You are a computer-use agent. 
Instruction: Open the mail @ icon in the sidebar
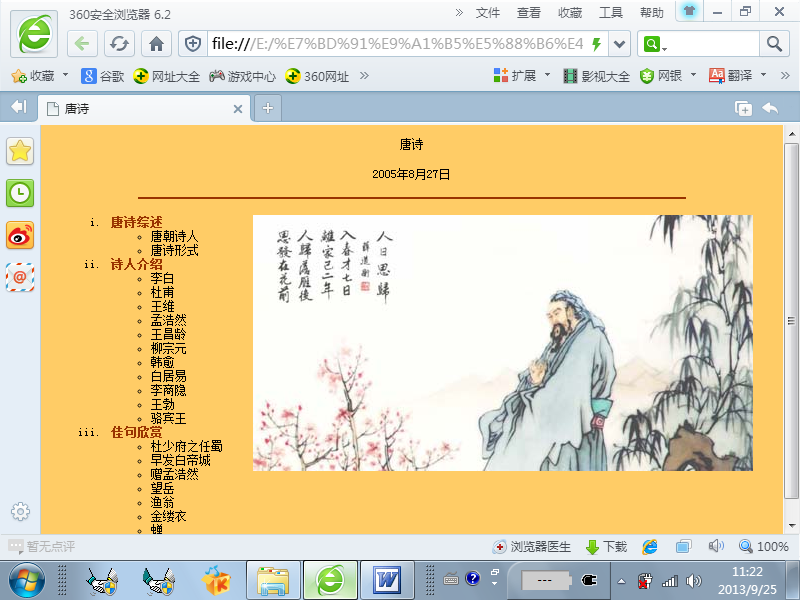(20, 277)
